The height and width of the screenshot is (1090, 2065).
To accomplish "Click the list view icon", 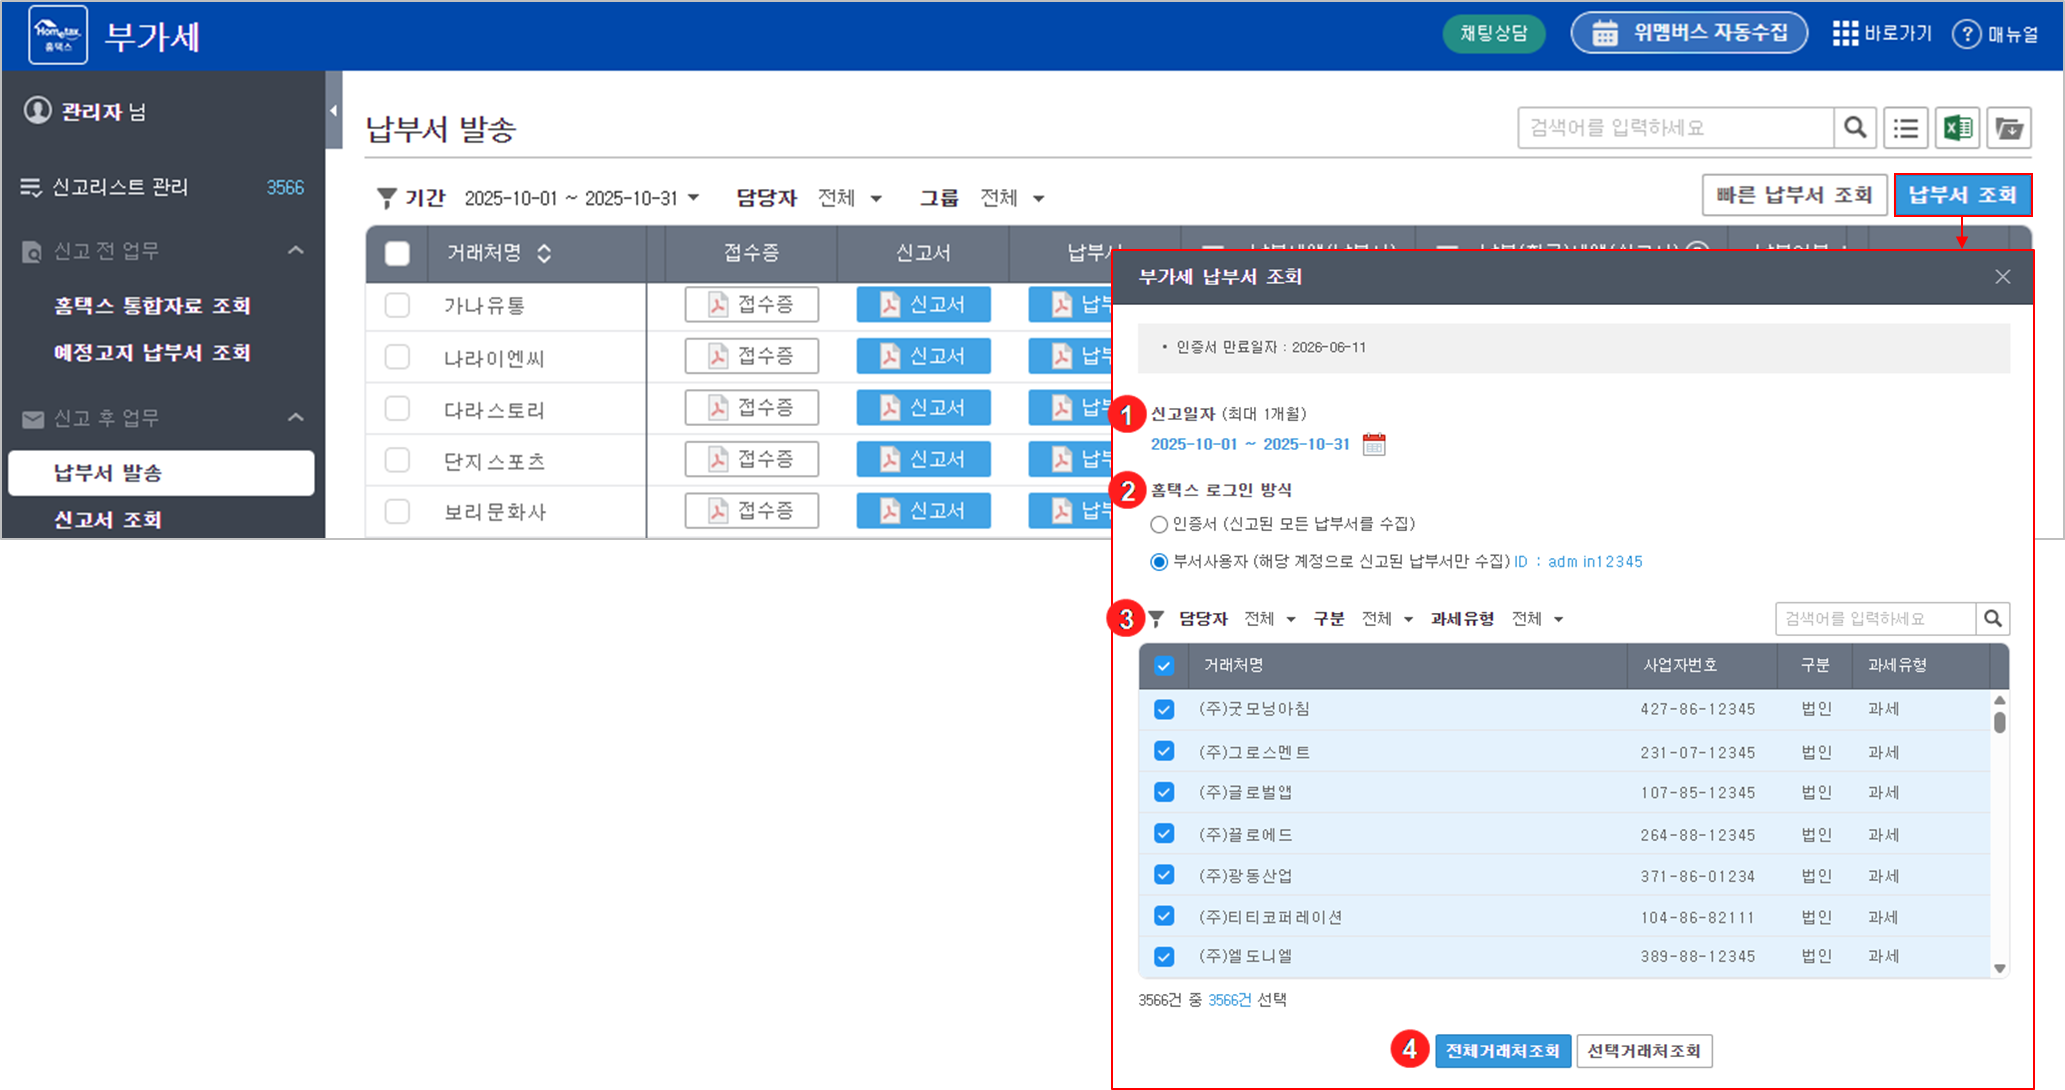I will click(1906, 128).
